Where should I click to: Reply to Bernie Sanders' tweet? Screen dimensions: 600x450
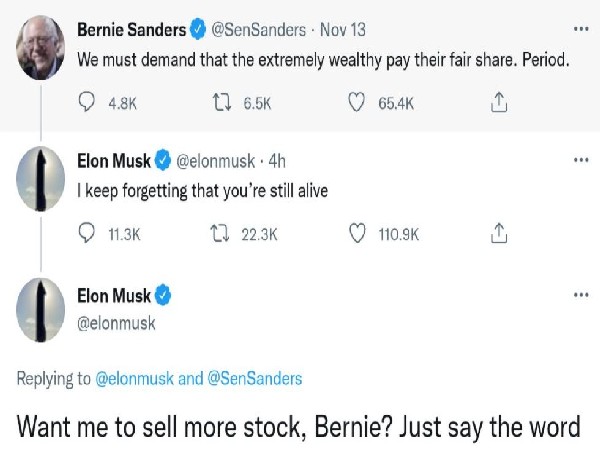(87, 101)
